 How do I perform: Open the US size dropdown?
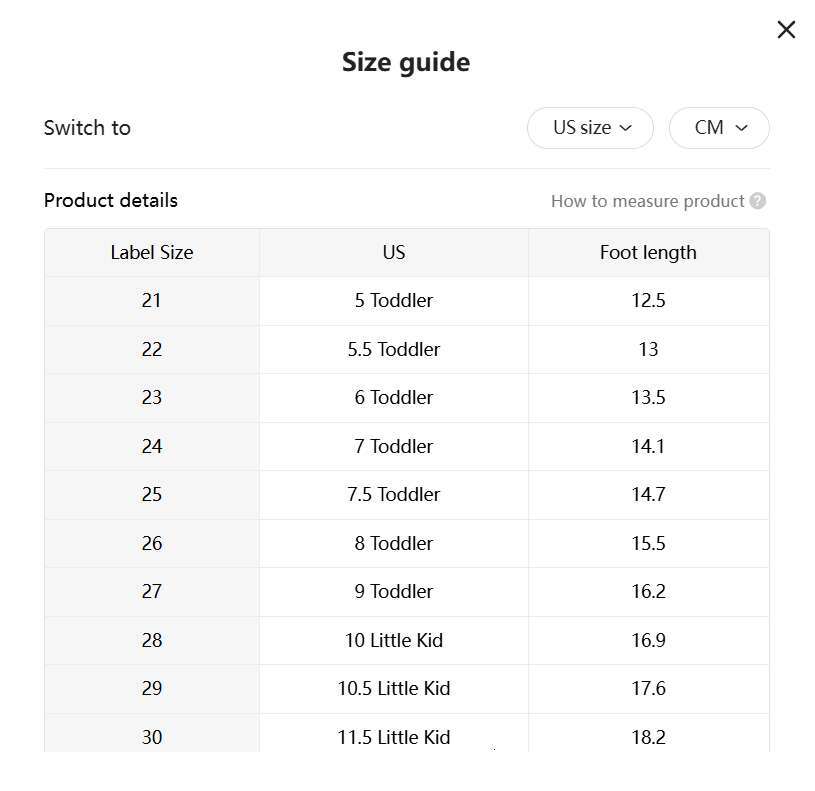pyautogui.click(x=590, y=128)
